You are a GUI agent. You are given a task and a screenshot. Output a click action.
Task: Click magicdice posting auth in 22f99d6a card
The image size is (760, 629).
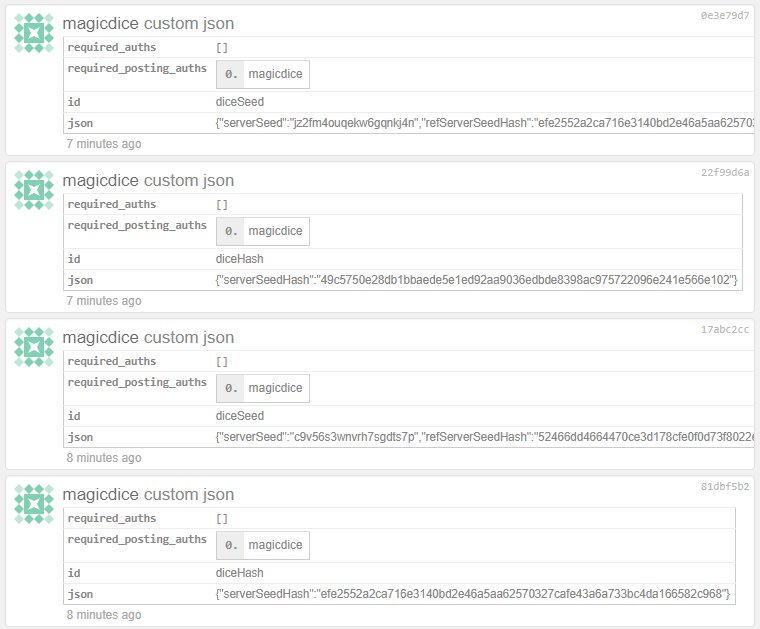tap(275, 231)
